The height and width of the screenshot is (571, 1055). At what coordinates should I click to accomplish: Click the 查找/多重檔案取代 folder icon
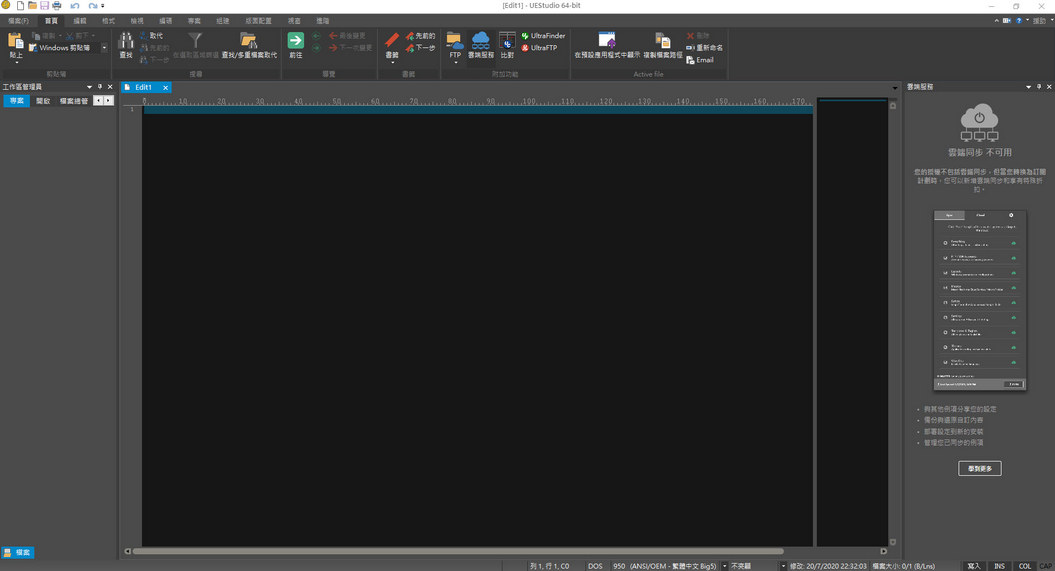pos(248,44)
